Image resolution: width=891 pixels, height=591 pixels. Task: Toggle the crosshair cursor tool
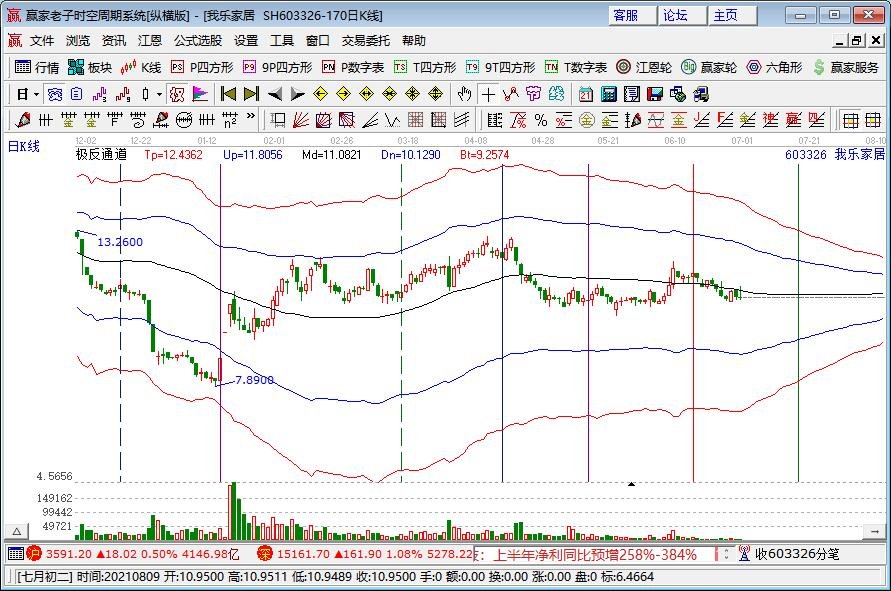pyautogui.click(x=489, y=94)
